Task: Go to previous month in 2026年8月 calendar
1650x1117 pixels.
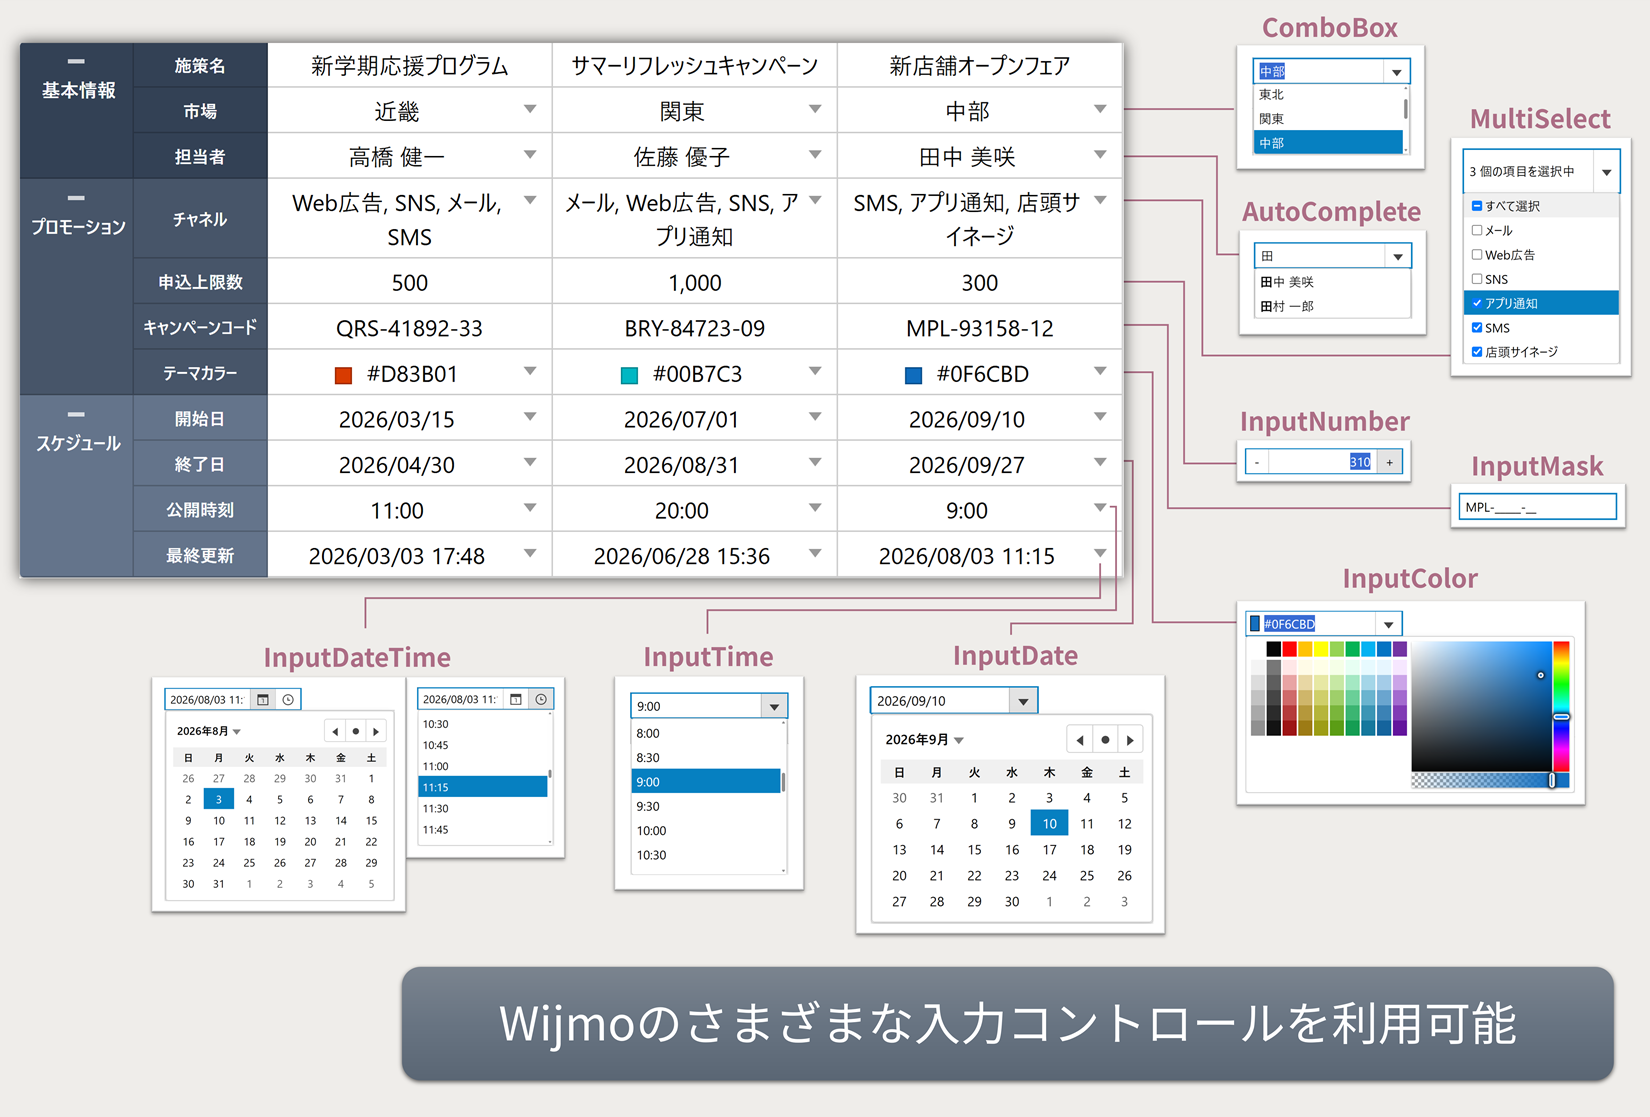Action: point(335,731)
